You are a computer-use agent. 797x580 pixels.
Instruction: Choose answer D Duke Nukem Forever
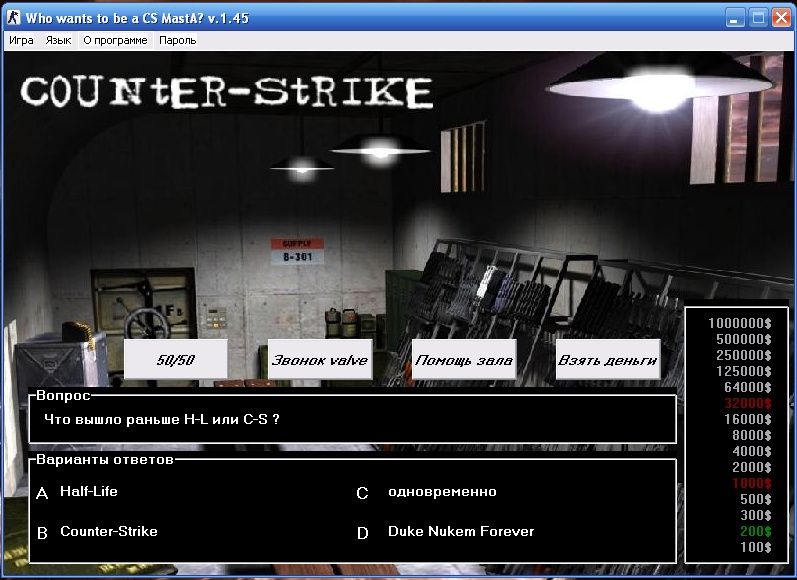pyautogui.click(x=460, y=532)
